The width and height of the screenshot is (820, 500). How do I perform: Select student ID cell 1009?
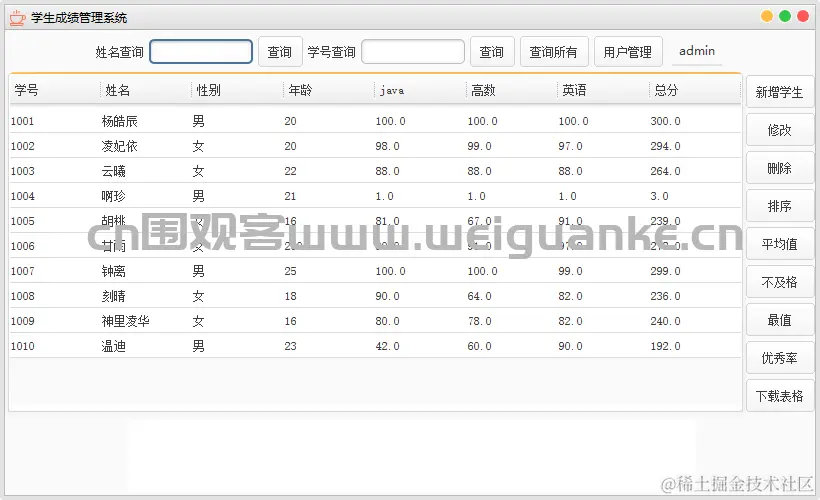(x=22, y=321)
